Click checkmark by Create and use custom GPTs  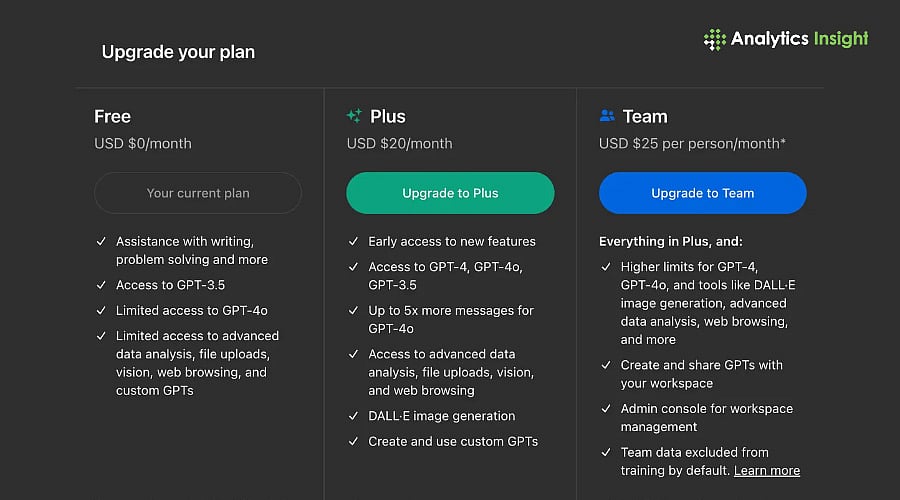click(x=353, y=442)
